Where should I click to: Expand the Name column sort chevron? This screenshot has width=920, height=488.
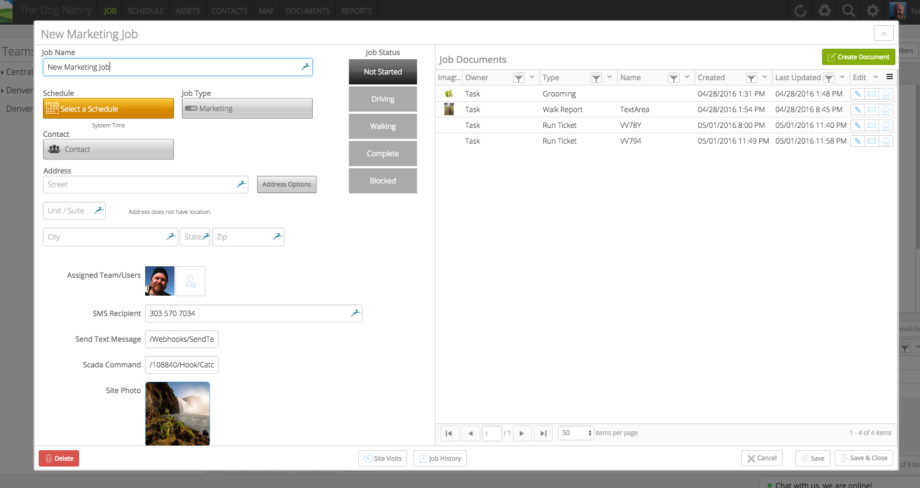click(x=687, y=77)
